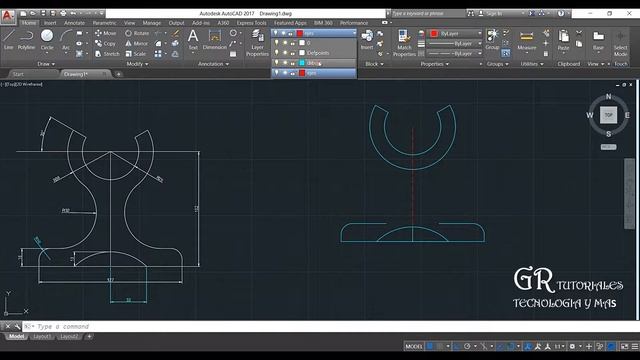Select the Dimension tool

click(215, 40)
